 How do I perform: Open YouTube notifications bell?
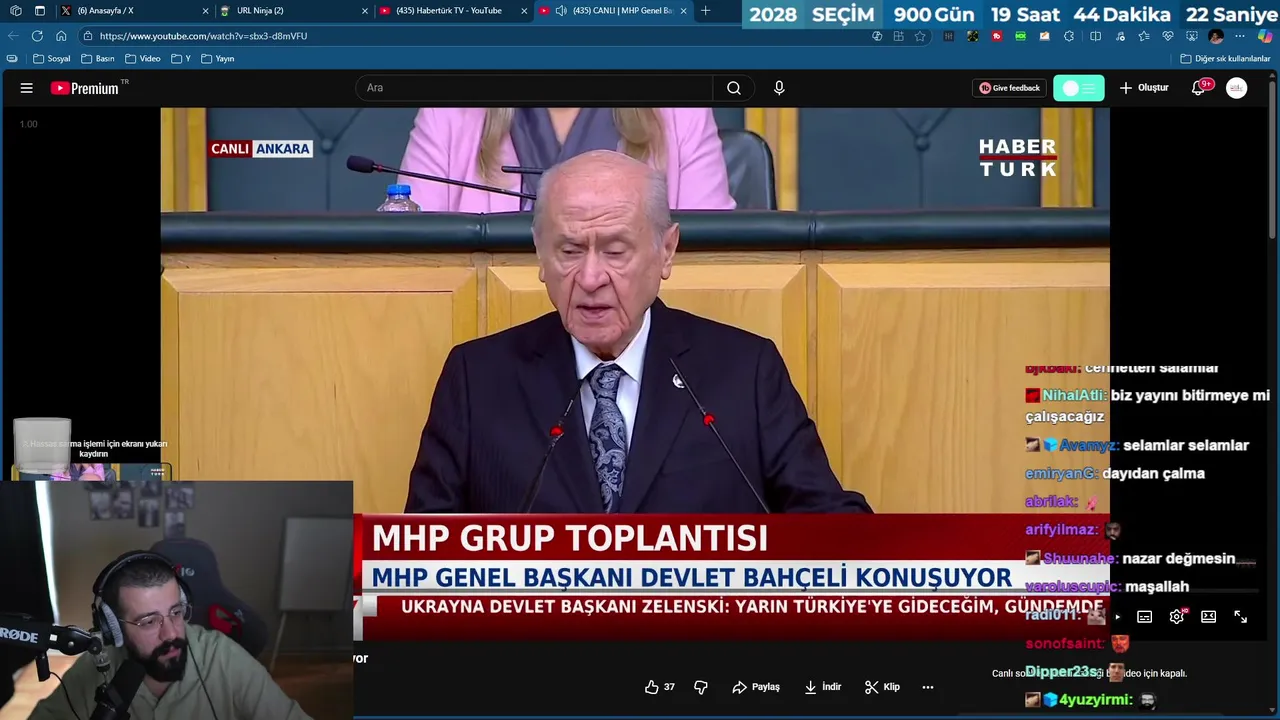[x=1198, y=88]
